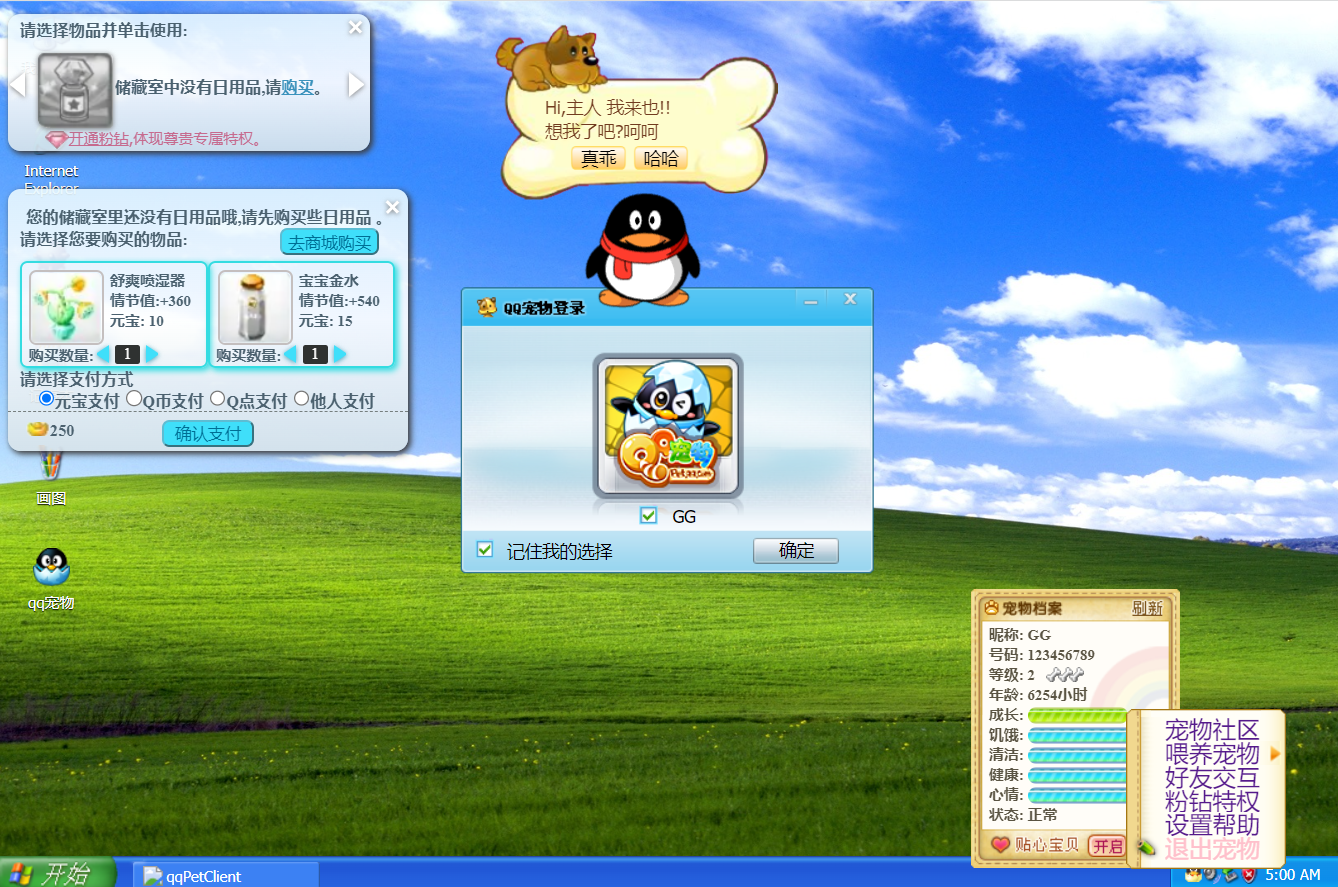Increase 宝宝金水 purchase quantity
Screen dimensions: 1338x887
pyautogui.click(x=339, y=354)
